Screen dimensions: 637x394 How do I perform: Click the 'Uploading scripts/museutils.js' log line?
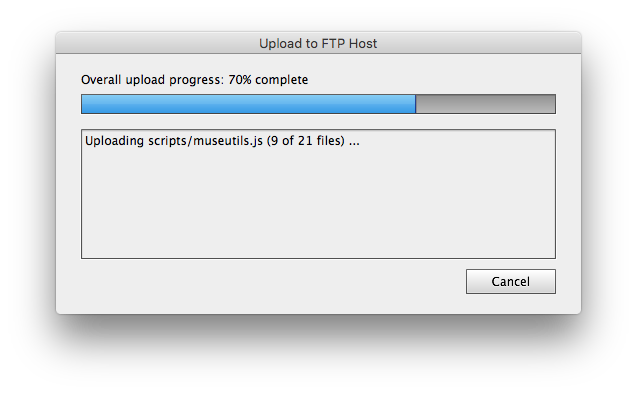[x=222, y=141]
